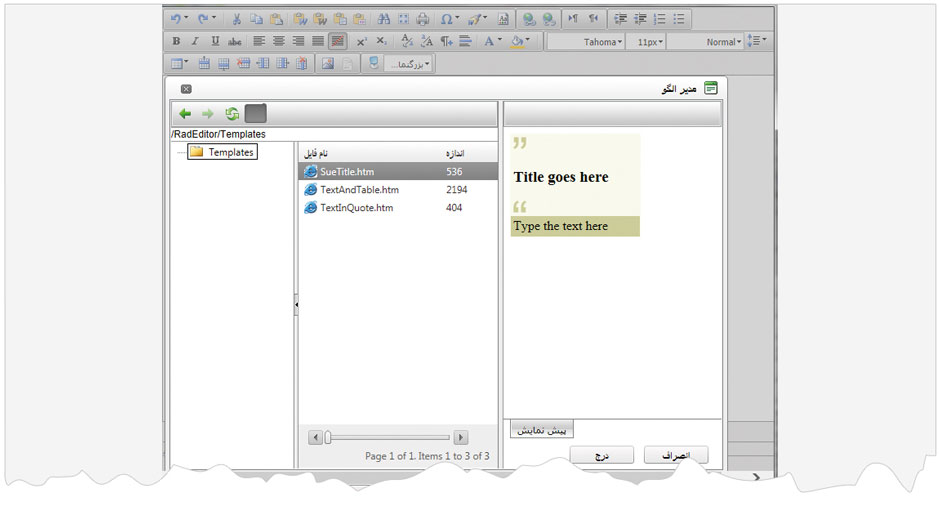Screen dimensions: 940x513
Task: Switch to the پیش نمایش preview tab
Action: click(542, 430)
